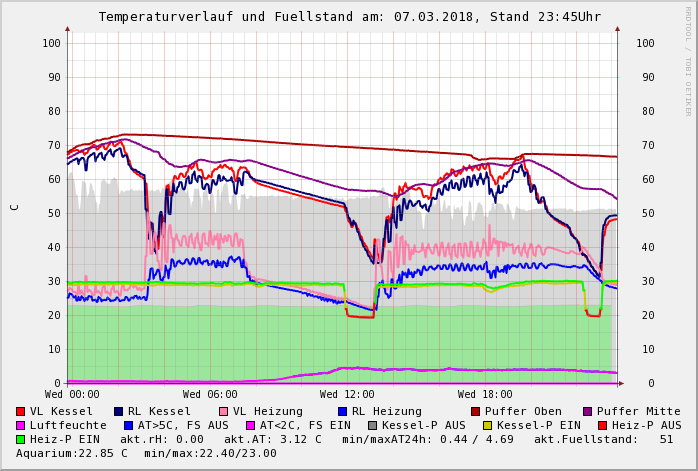Click the dark blue RL Kessel swatch
Image resolution: width=698 pixels, height=471 pixels.
pyautogui.click(x=118, y=411)
